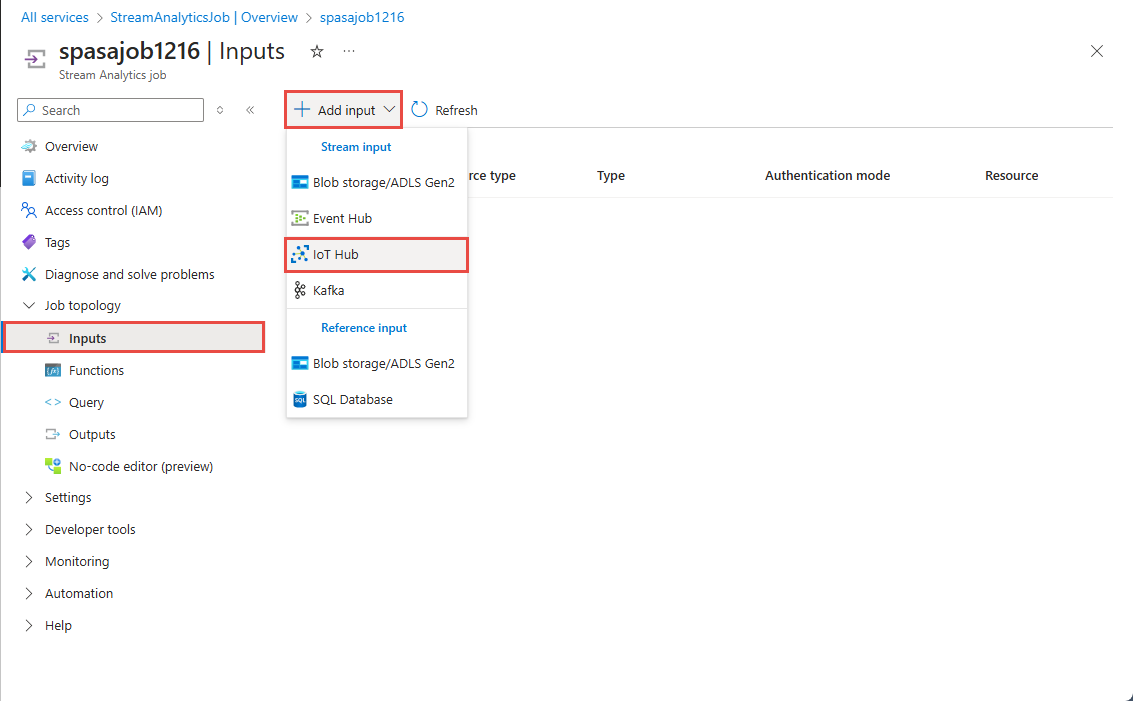Click the Access control (IAM) people icon
Image resolution: width=1133 pixels, height=701 pixels.
click(x=29, y=210)
